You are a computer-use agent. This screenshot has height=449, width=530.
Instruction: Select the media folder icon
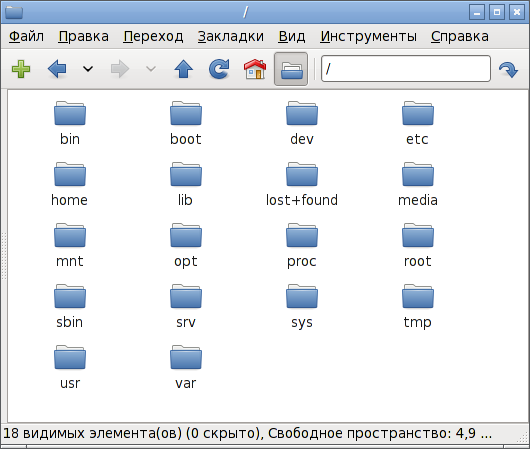click(418, 174)
